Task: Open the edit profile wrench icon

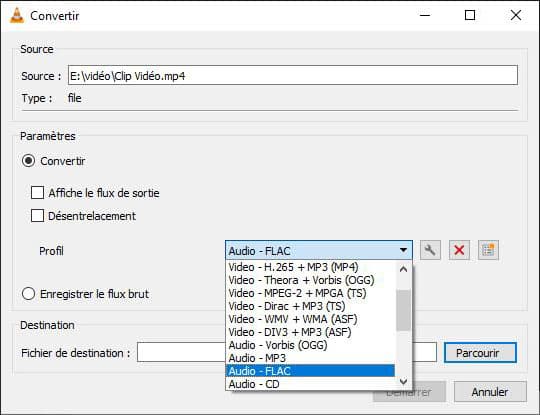Action: click(x=430, y=250)
